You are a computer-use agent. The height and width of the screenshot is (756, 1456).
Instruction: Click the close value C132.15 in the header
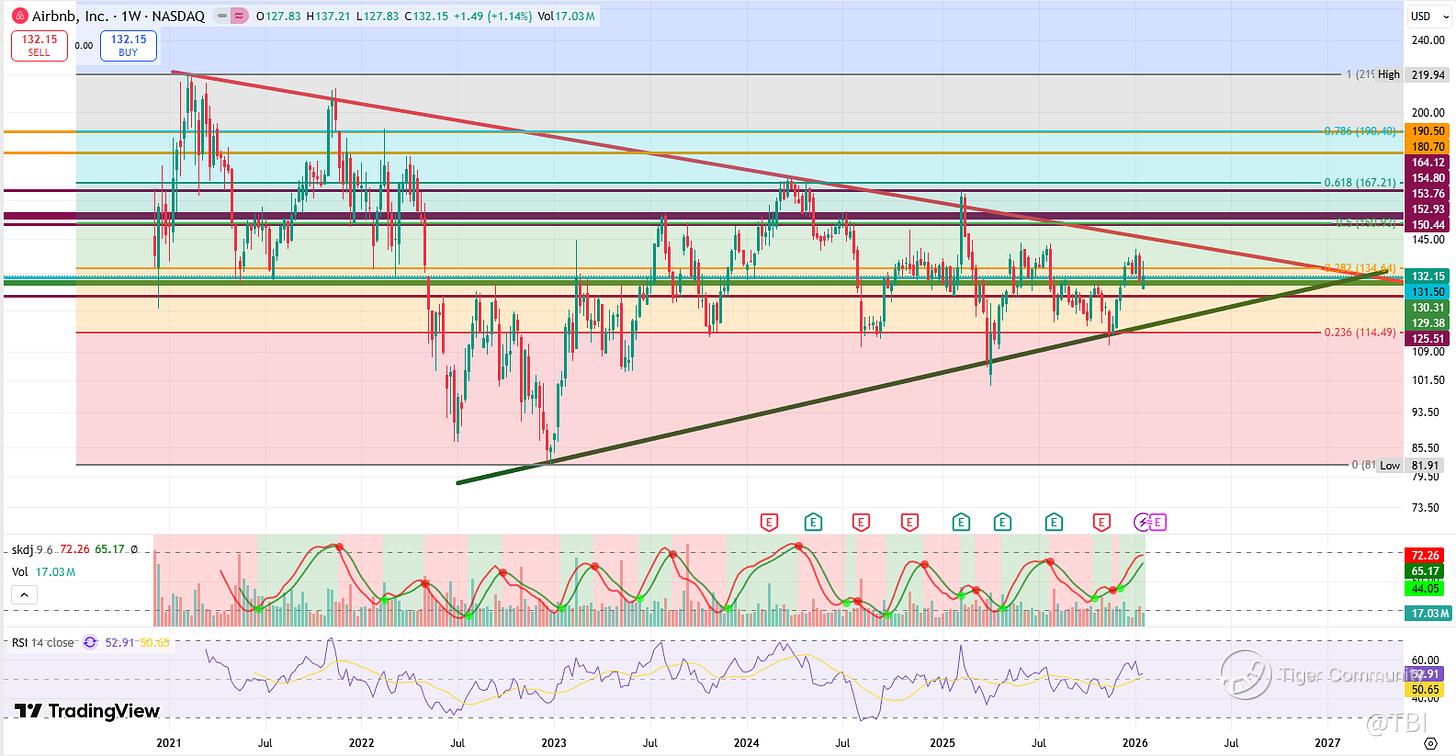tap(428, 16)
